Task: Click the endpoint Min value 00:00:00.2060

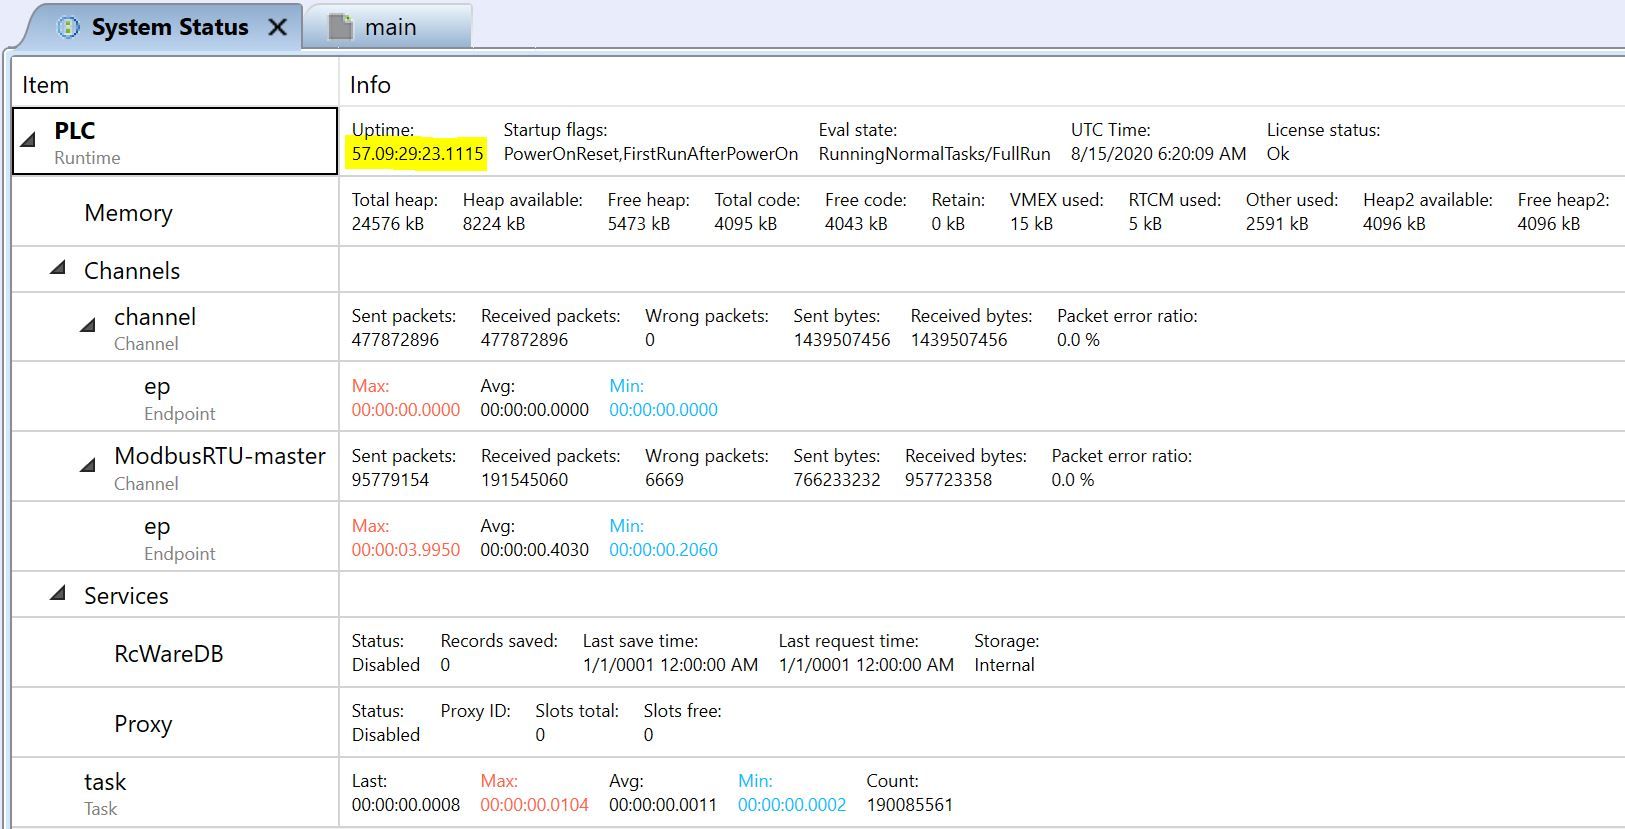Action: 663,549
